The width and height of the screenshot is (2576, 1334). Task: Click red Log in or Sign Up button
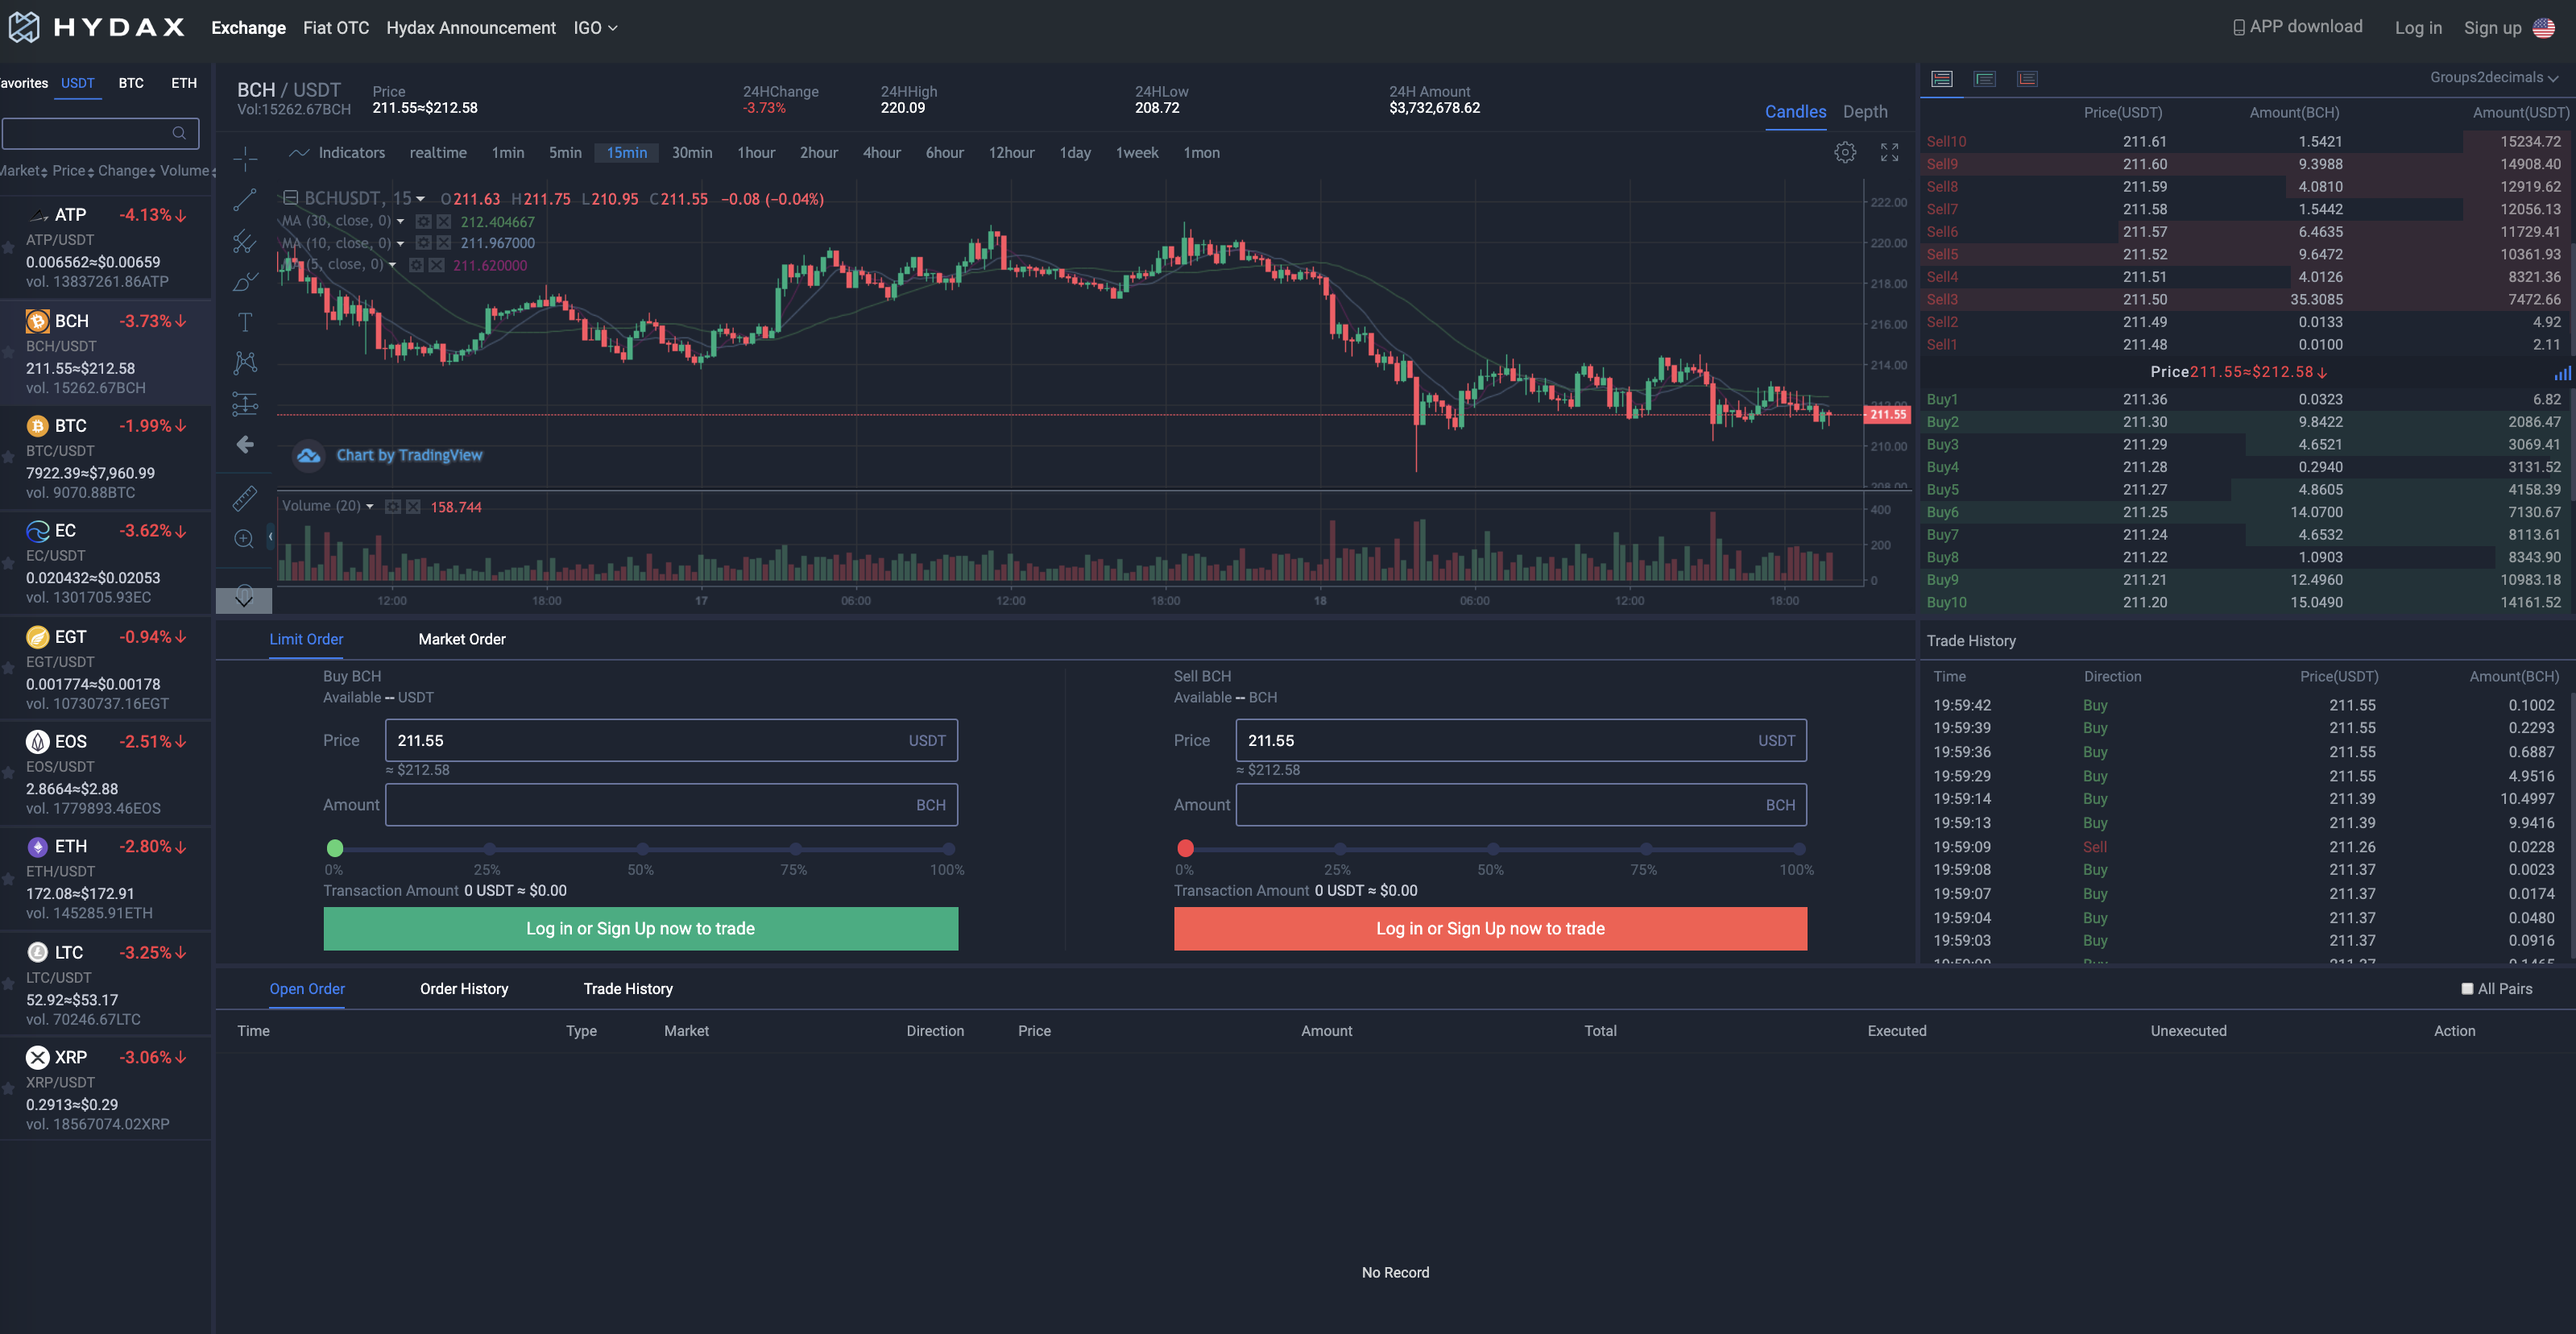click(x=1490, y=928)
